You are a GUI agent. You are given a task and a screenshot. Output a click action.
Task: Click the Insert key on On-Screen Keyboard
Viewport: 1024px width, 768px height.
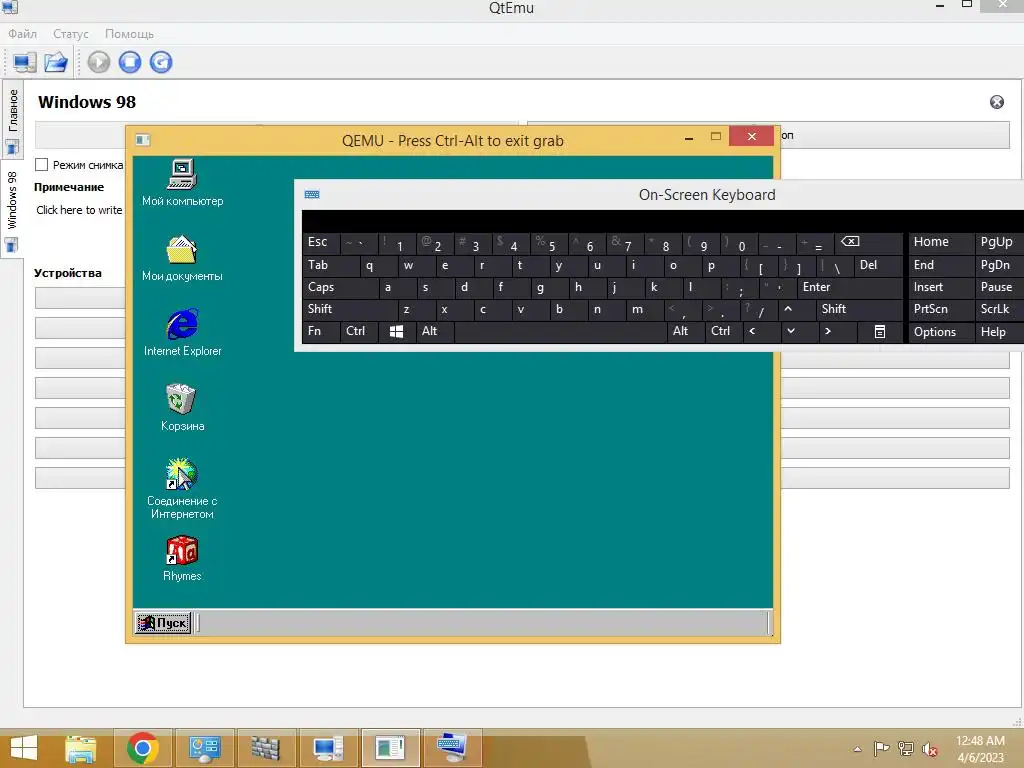[x=940, y=287]
